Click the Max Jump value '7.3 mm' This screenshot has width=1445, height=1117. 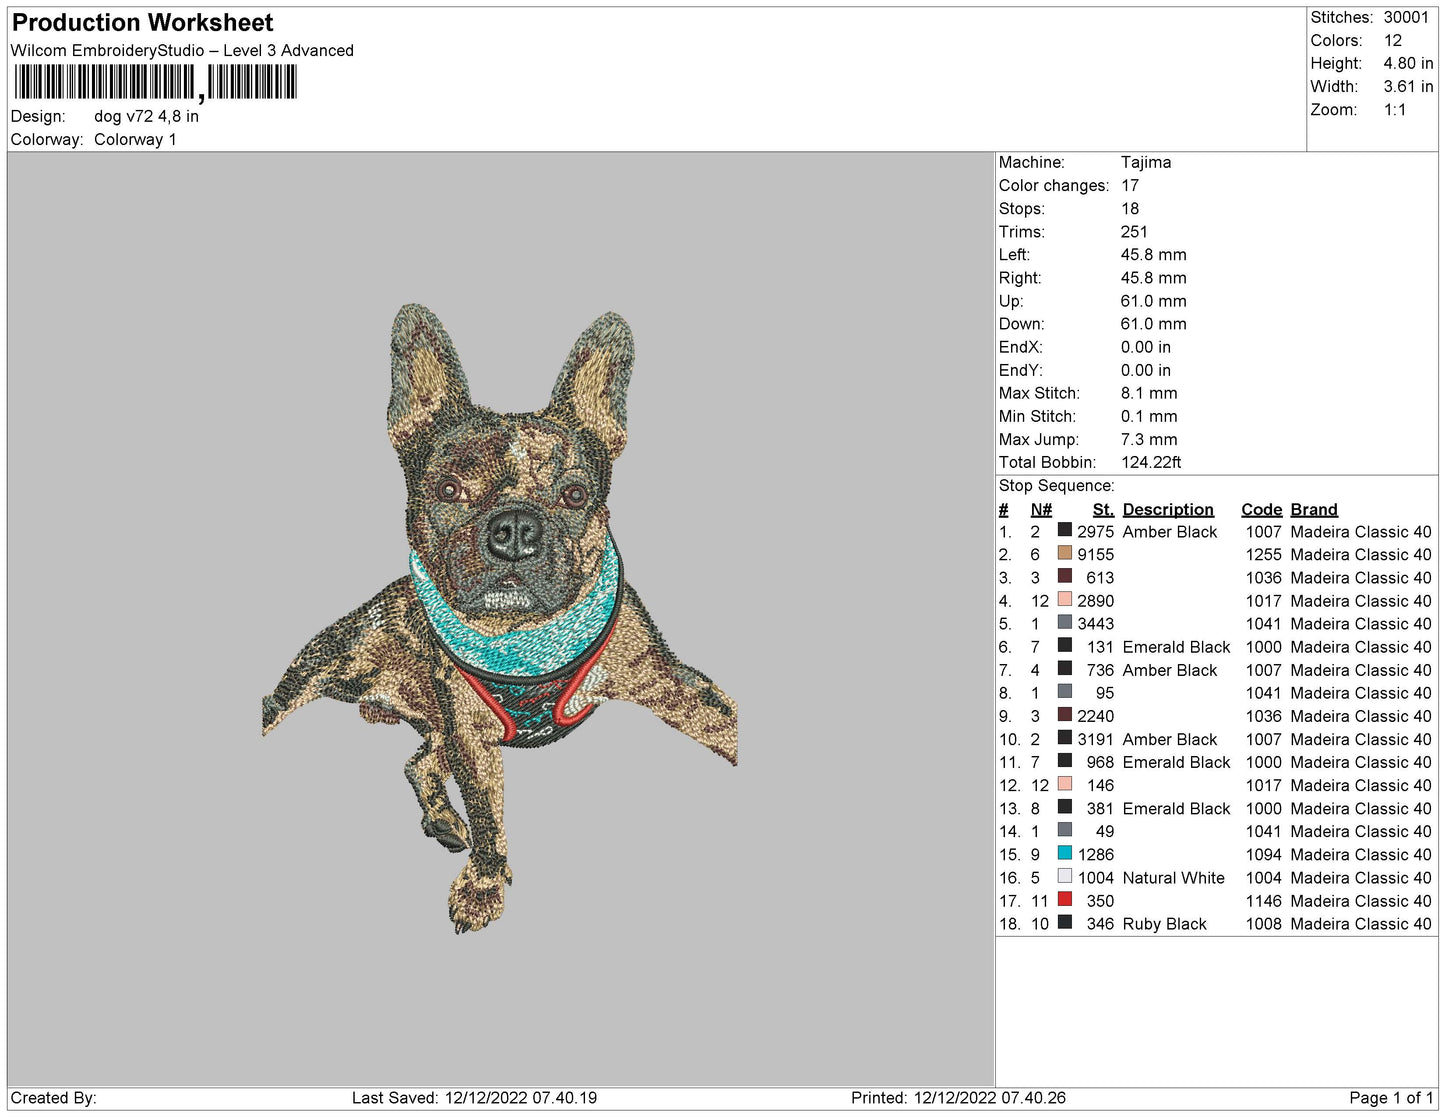(1149, 439)
